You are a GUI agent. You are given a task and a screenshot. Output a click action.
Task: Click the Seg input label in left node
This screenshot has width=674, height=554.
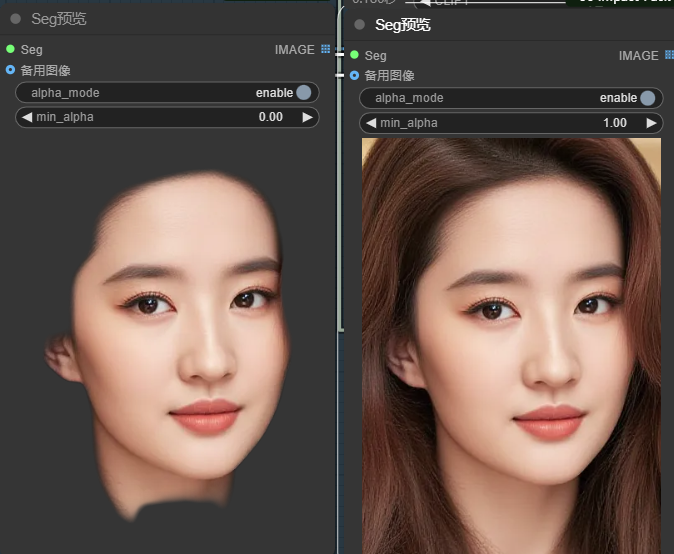coord(32,50)
